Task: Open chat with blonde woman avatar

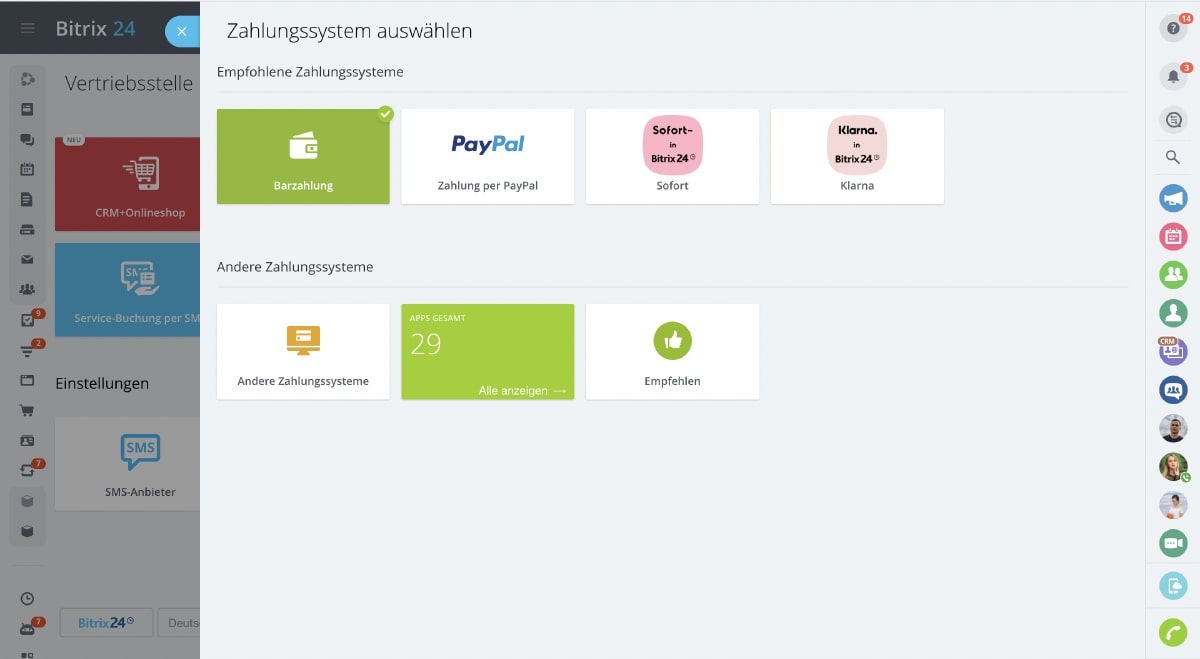Action: pos(1173,466)
